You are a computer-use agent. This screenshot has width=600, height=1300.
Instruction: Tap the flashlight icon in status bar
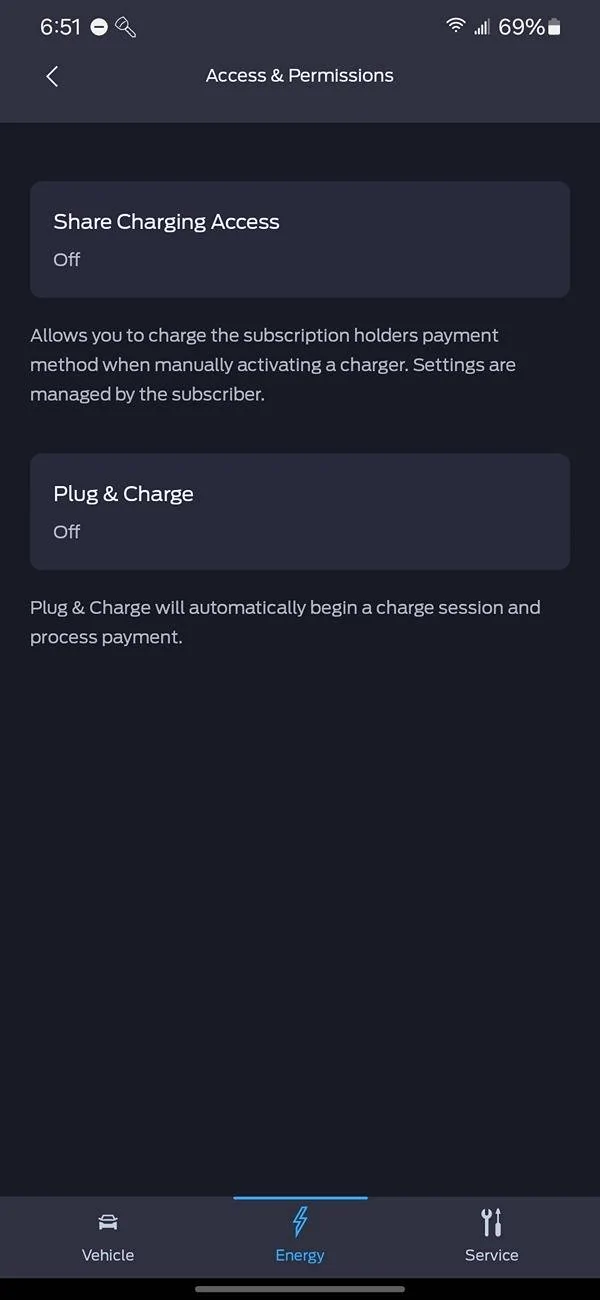pyautogui.click(x=123, y=27)
